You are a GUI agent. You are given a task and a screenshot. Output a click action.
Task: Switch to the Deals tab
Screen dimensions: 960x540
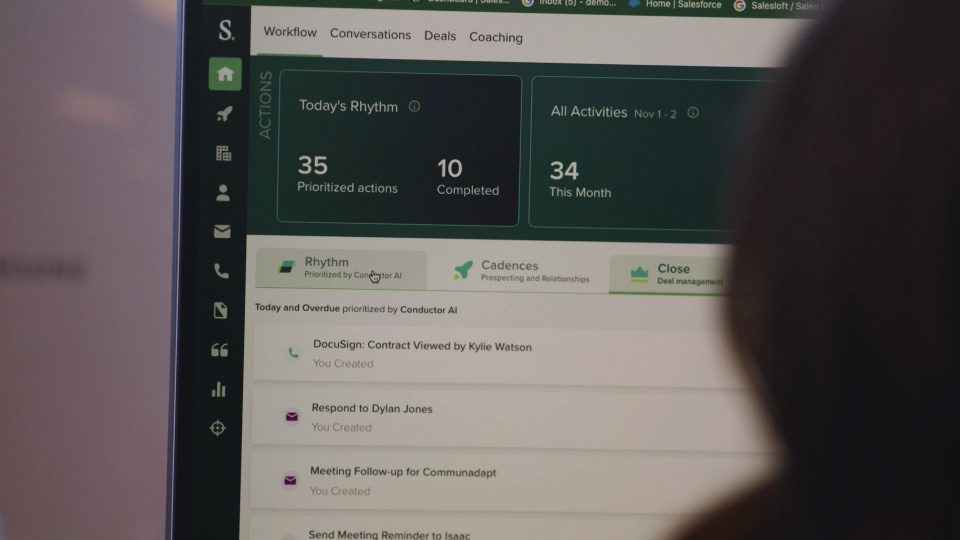coord(440,36)
